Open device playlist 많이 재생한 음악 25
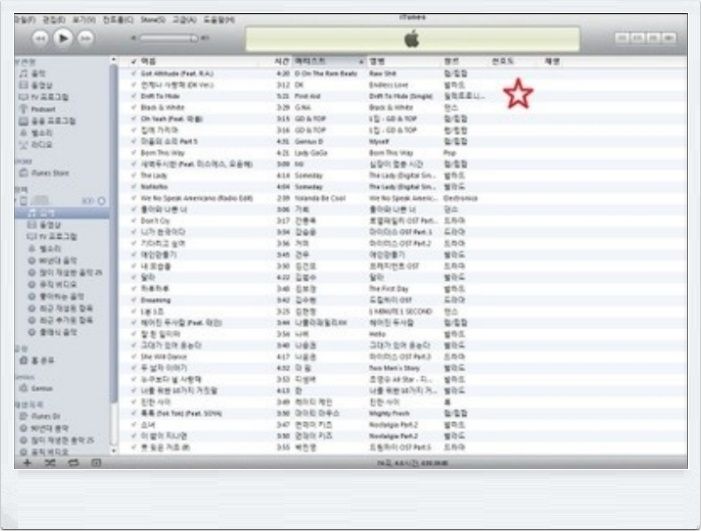This screenshot has width=701, height=531. pos(65,273)
